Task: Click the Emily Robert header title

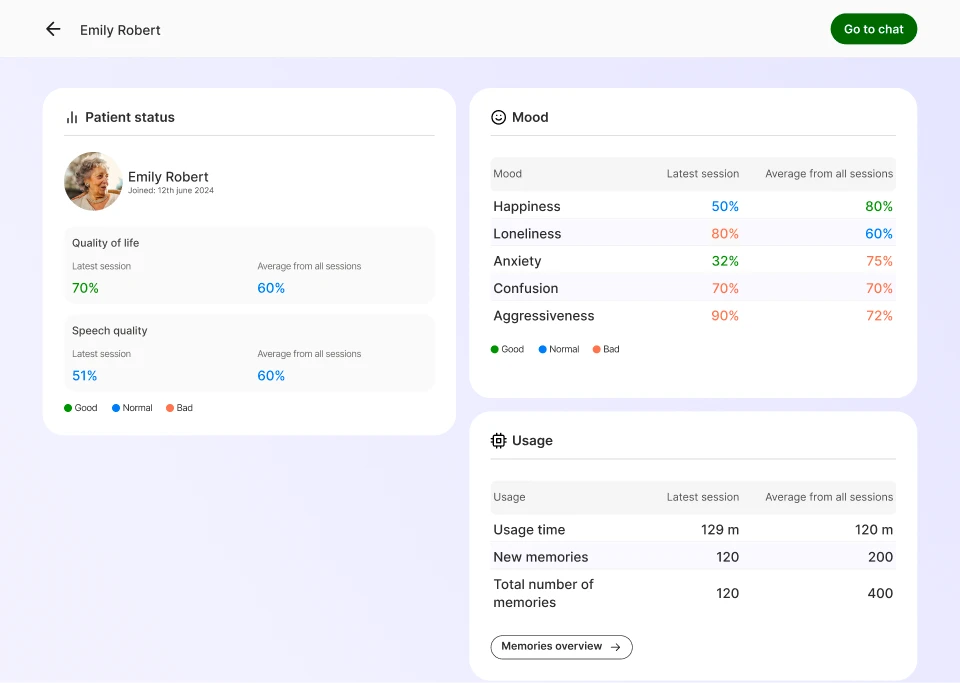Action: 120,30
